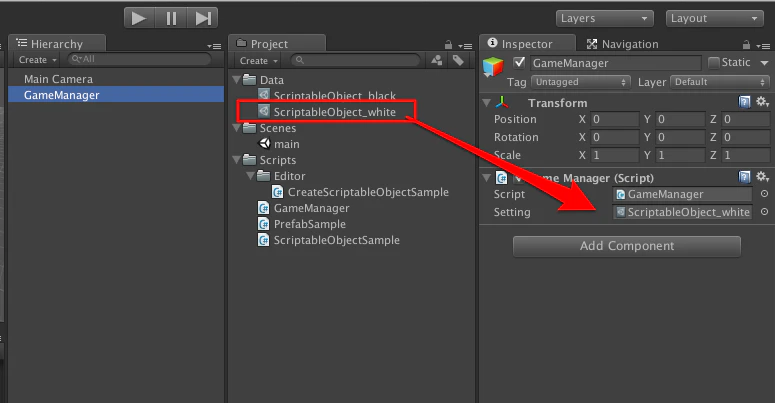Click the Hierarchy search field

[x=139, y=59]
